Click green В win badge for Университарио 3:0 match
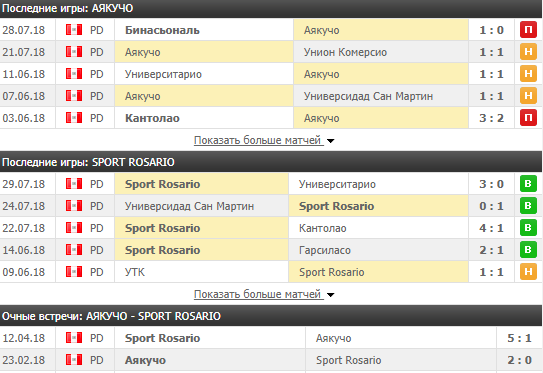Viewport: 543px width, 373px height. 528,184
